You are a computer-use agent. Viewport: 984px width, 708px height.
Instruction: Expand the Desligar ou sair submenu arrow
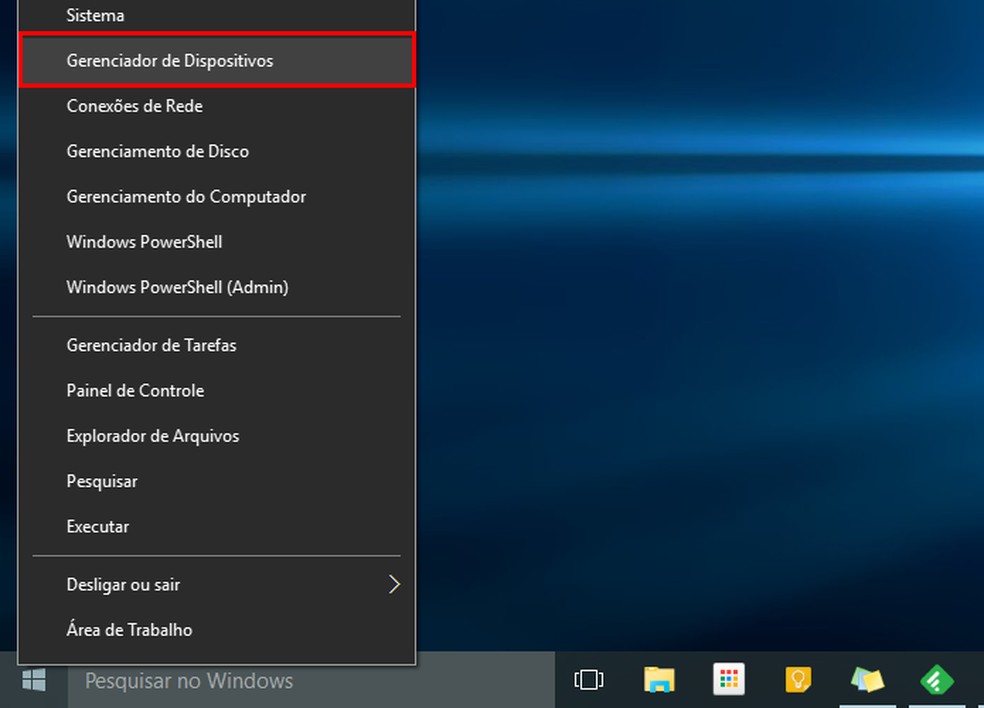394,584
